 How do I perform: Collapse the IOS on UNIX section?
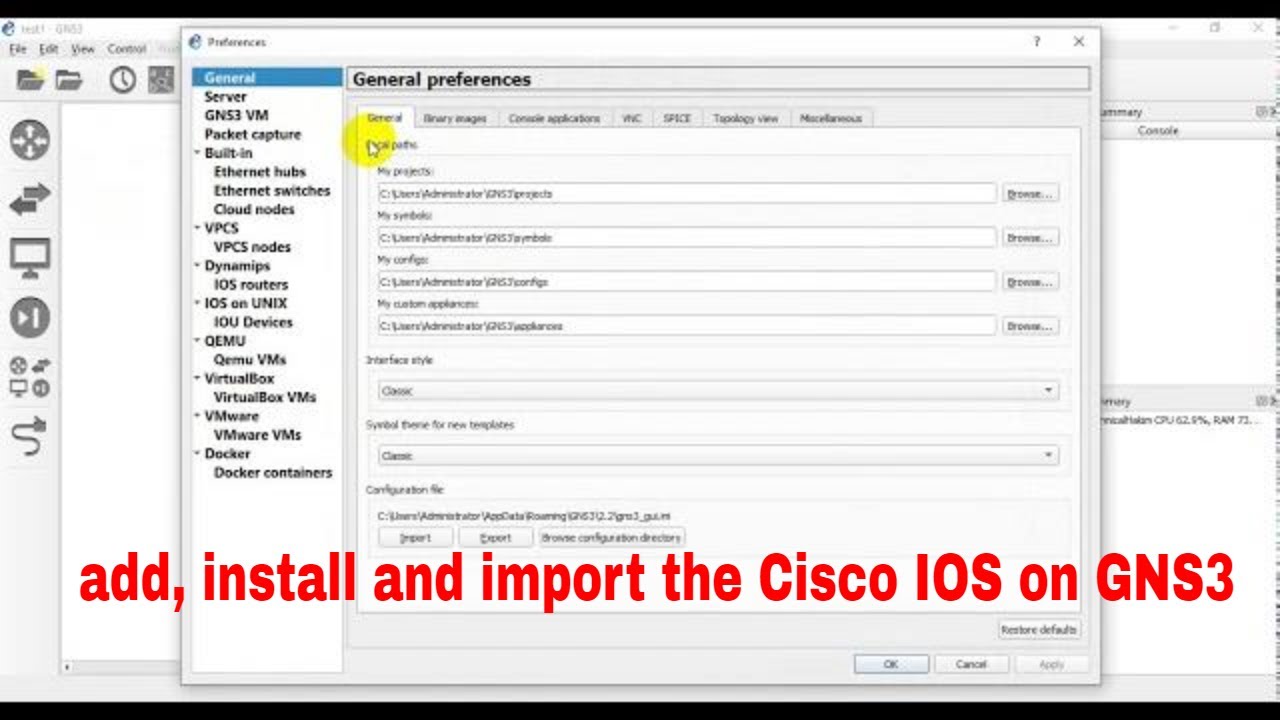point(197,303)
